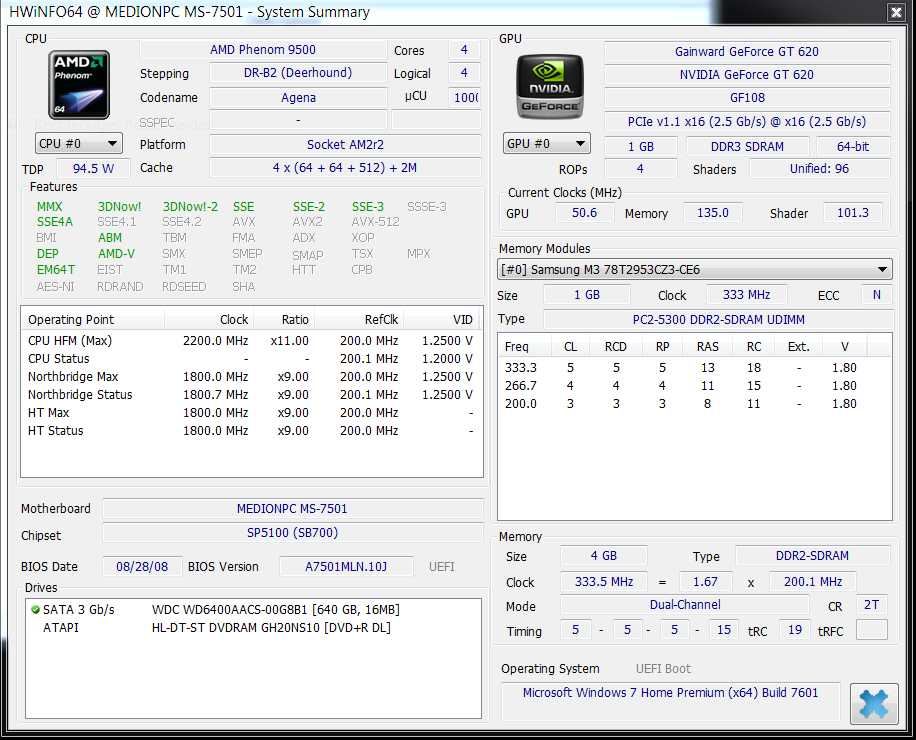Click the memory clock 333.5 MHz field

pyautogui.click(x=603, y=582)
